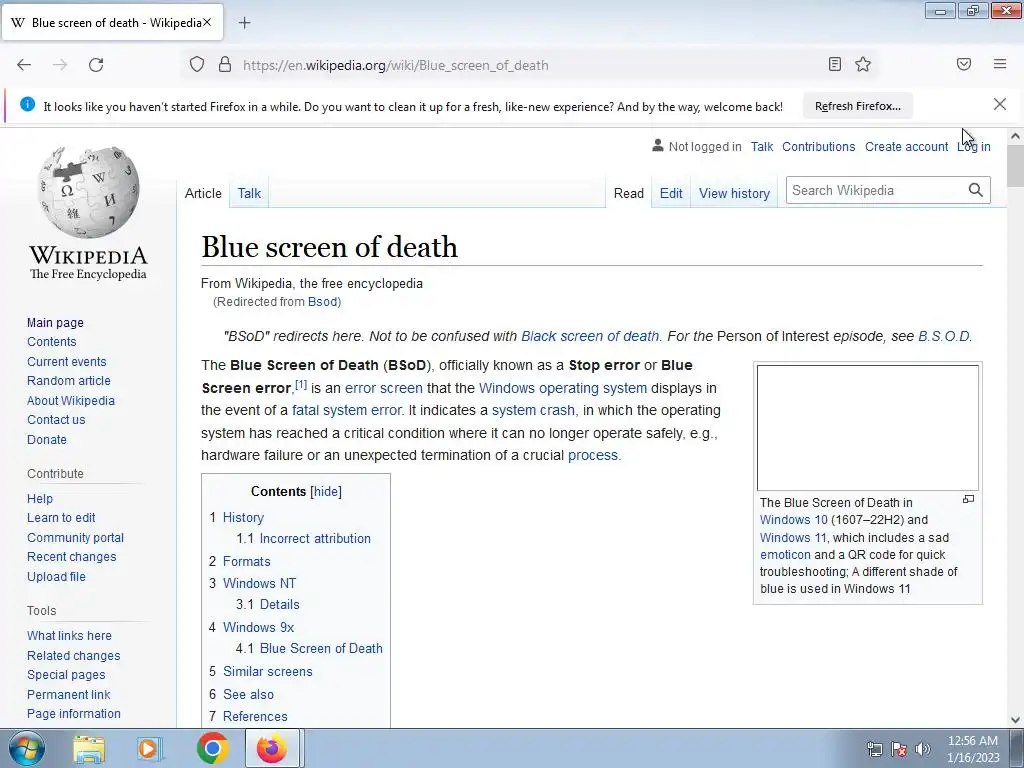The width and height of the screenshot is (1024, 768).
Task: Open the Action Center flag tray icon
Action: 899,749
